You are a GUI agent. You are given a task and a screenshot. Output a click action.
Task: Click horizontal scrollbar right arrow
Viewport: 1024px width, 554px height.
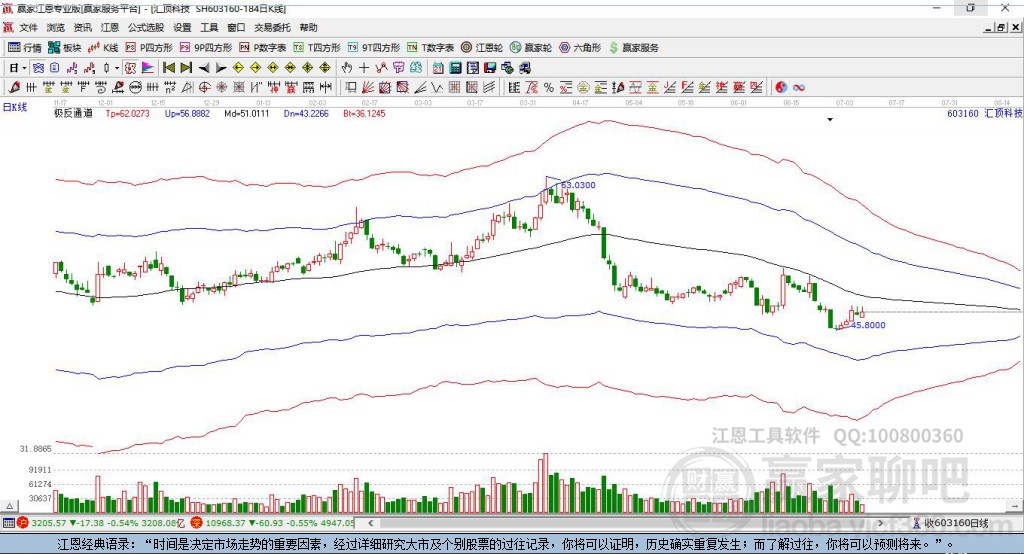880,523
